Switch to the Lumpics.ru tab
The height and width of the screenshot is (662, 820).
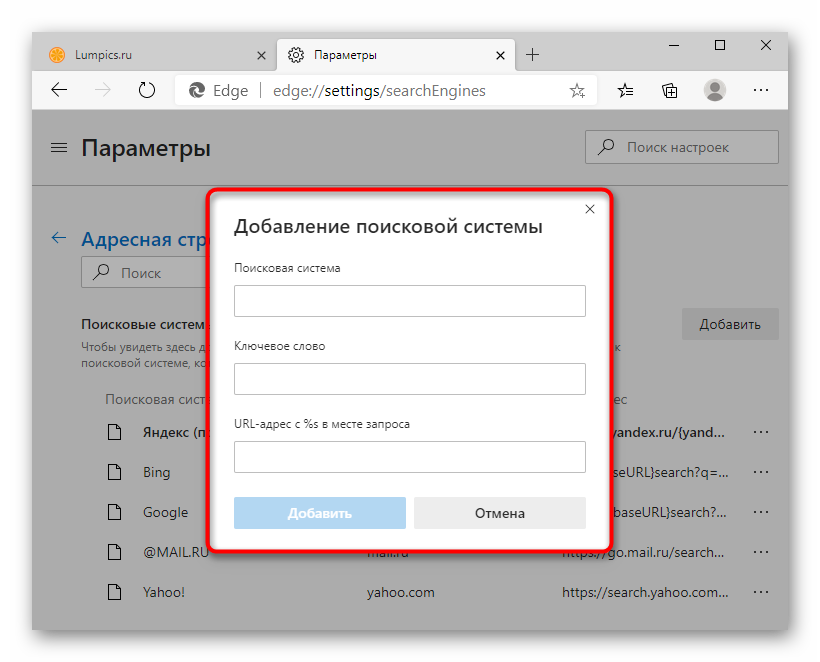155,55
